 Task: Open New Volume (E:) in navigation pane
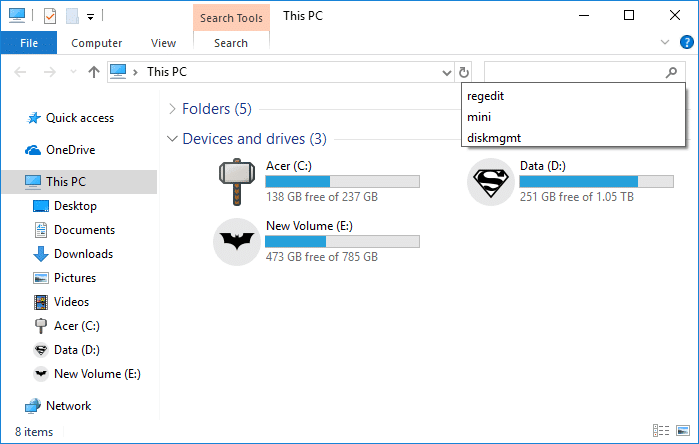[97, 374]
